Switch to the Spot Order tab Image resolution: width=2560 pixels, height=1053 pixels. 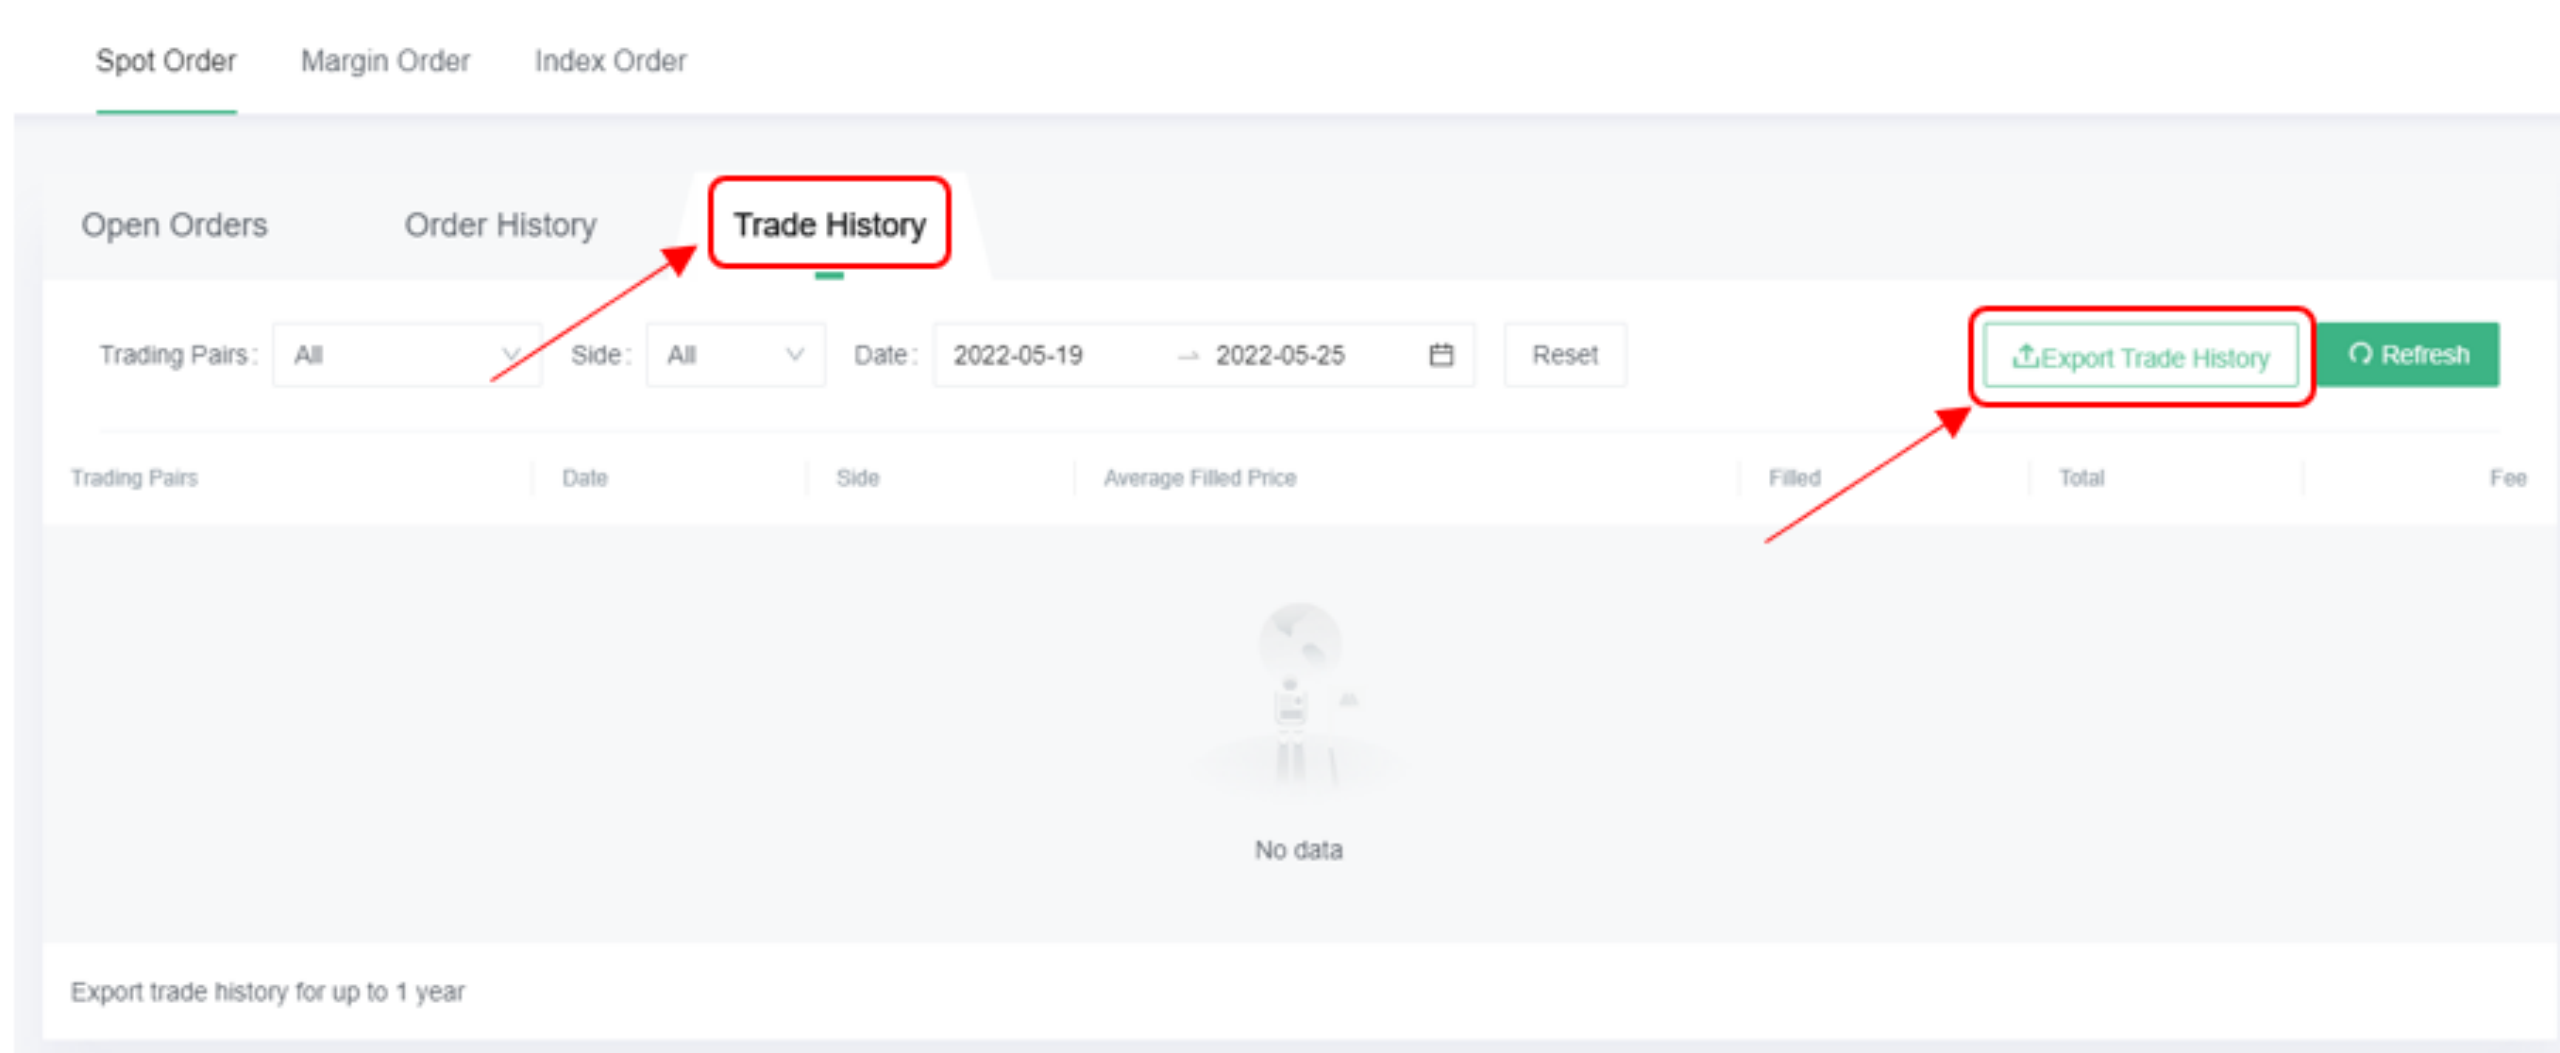pos(166,61)
